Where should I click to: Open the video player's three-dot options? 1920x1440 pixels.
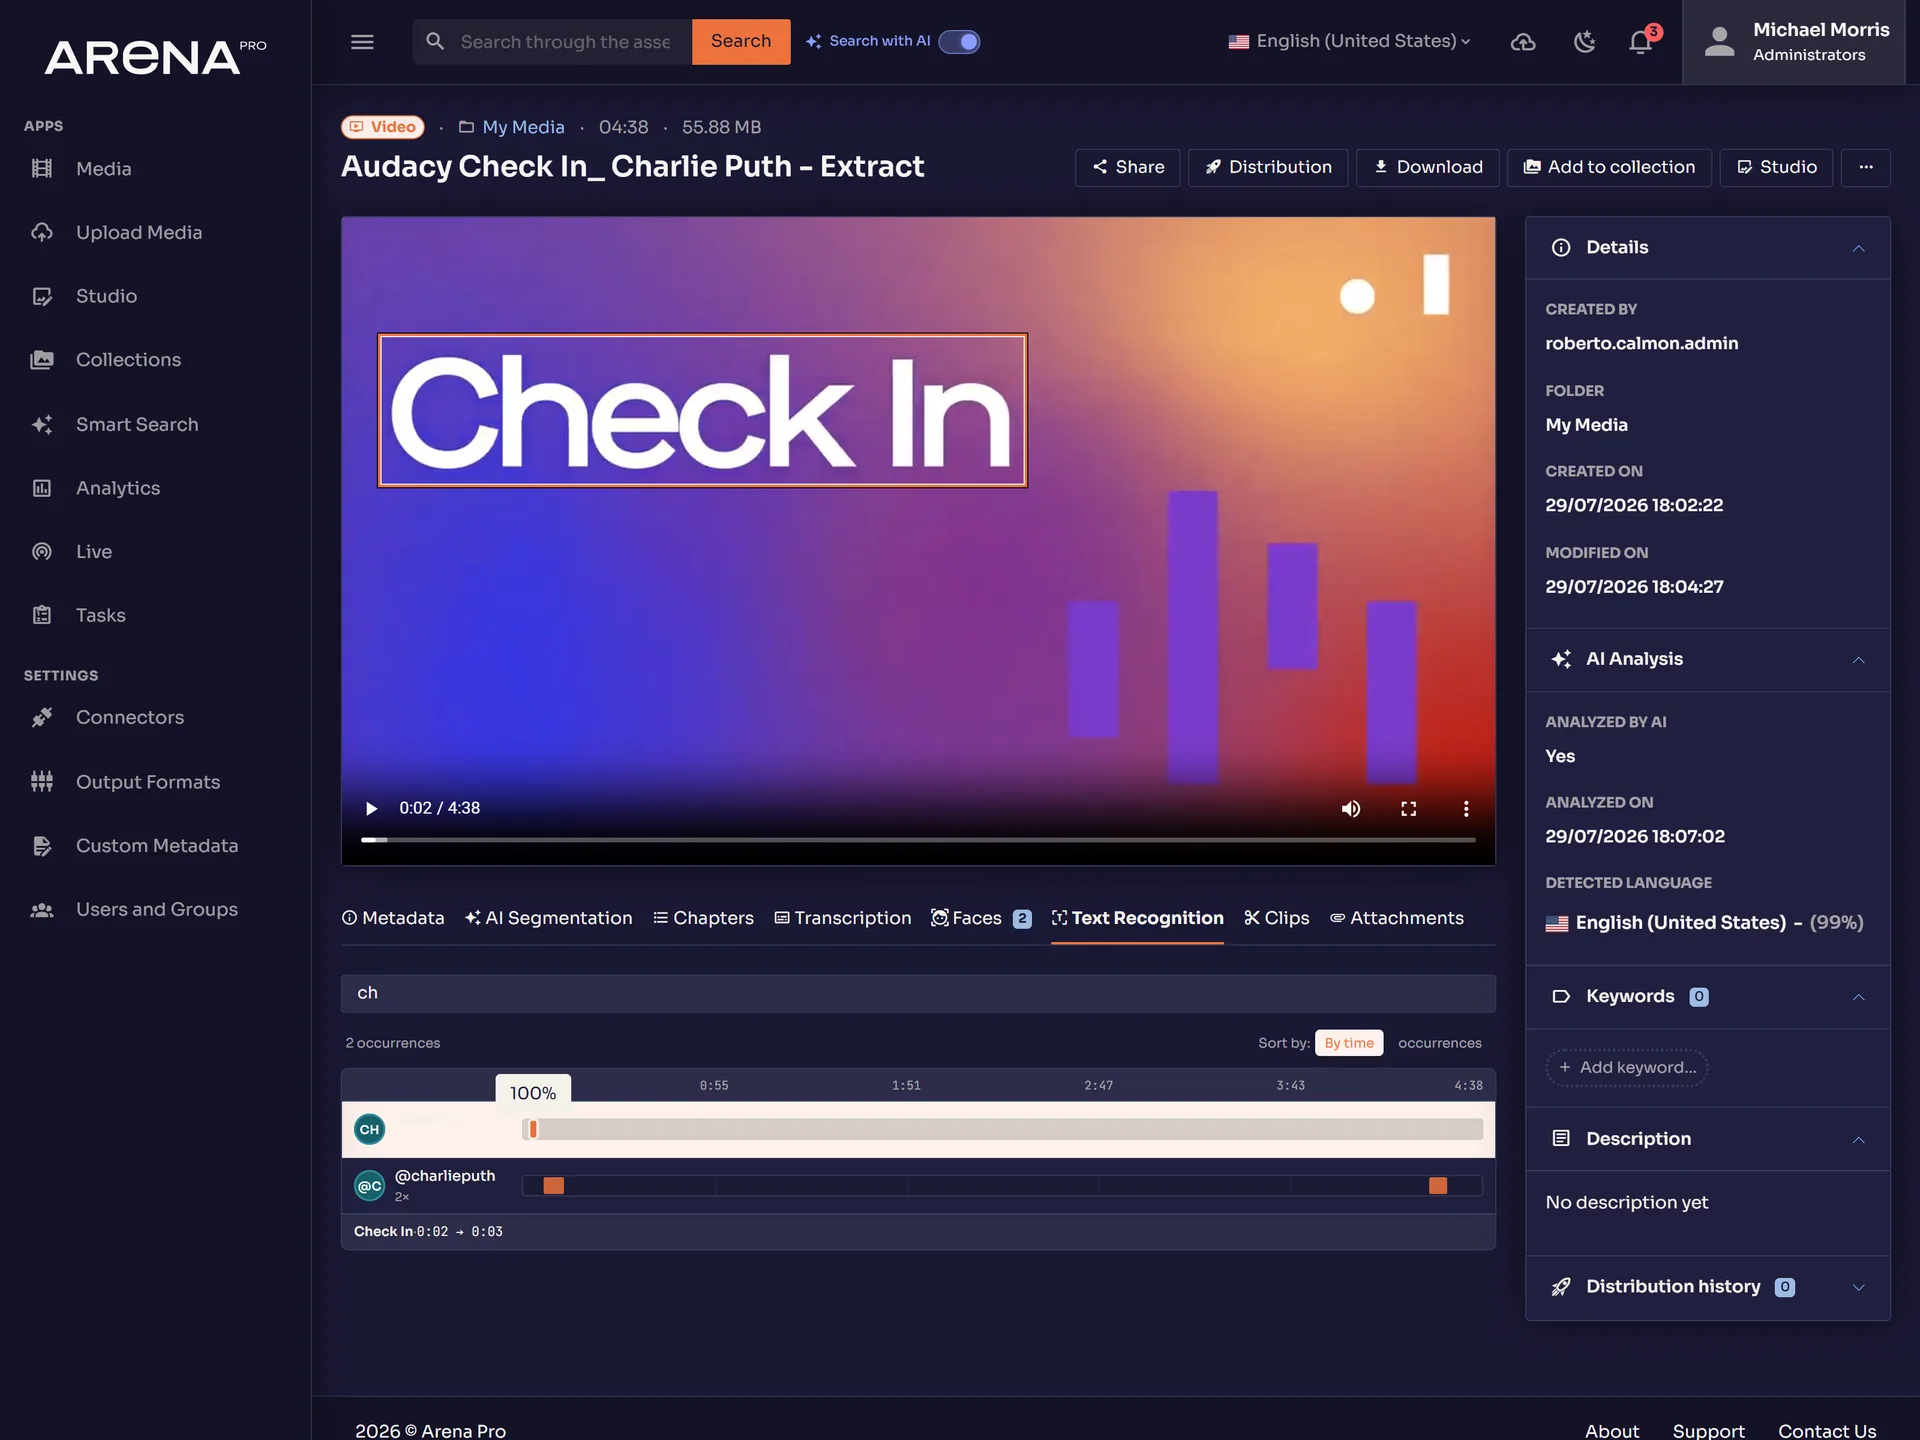click(1466, 808)
